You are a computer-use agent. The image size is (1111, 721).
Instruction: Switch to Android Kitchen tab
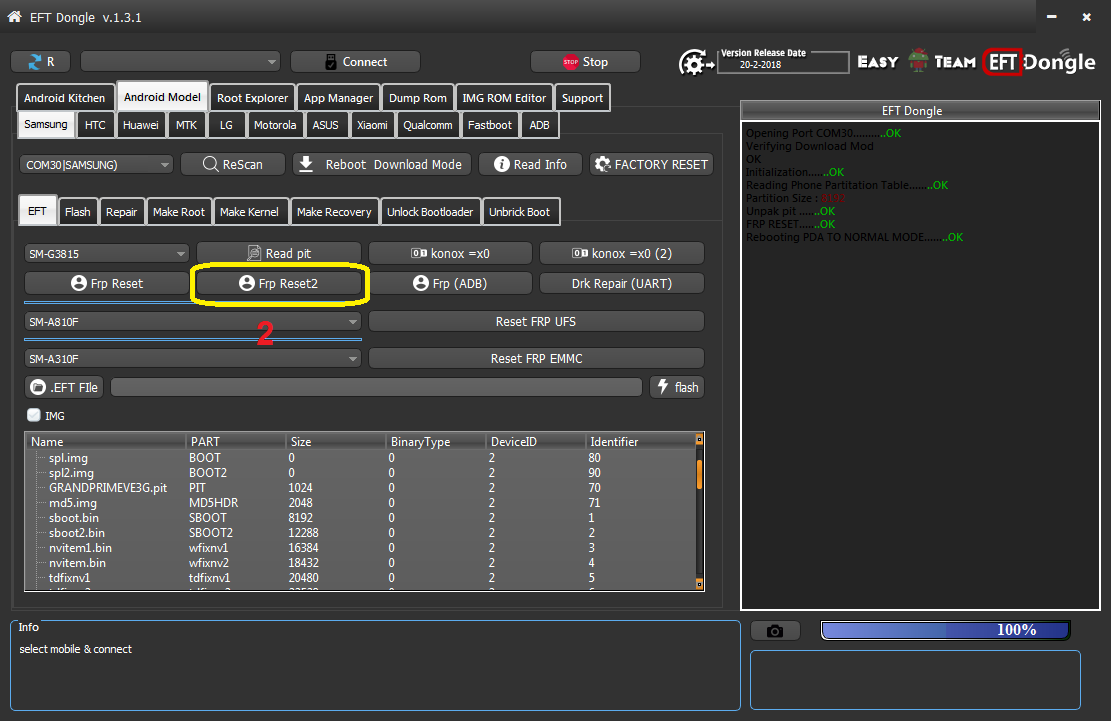pos(64,98)
